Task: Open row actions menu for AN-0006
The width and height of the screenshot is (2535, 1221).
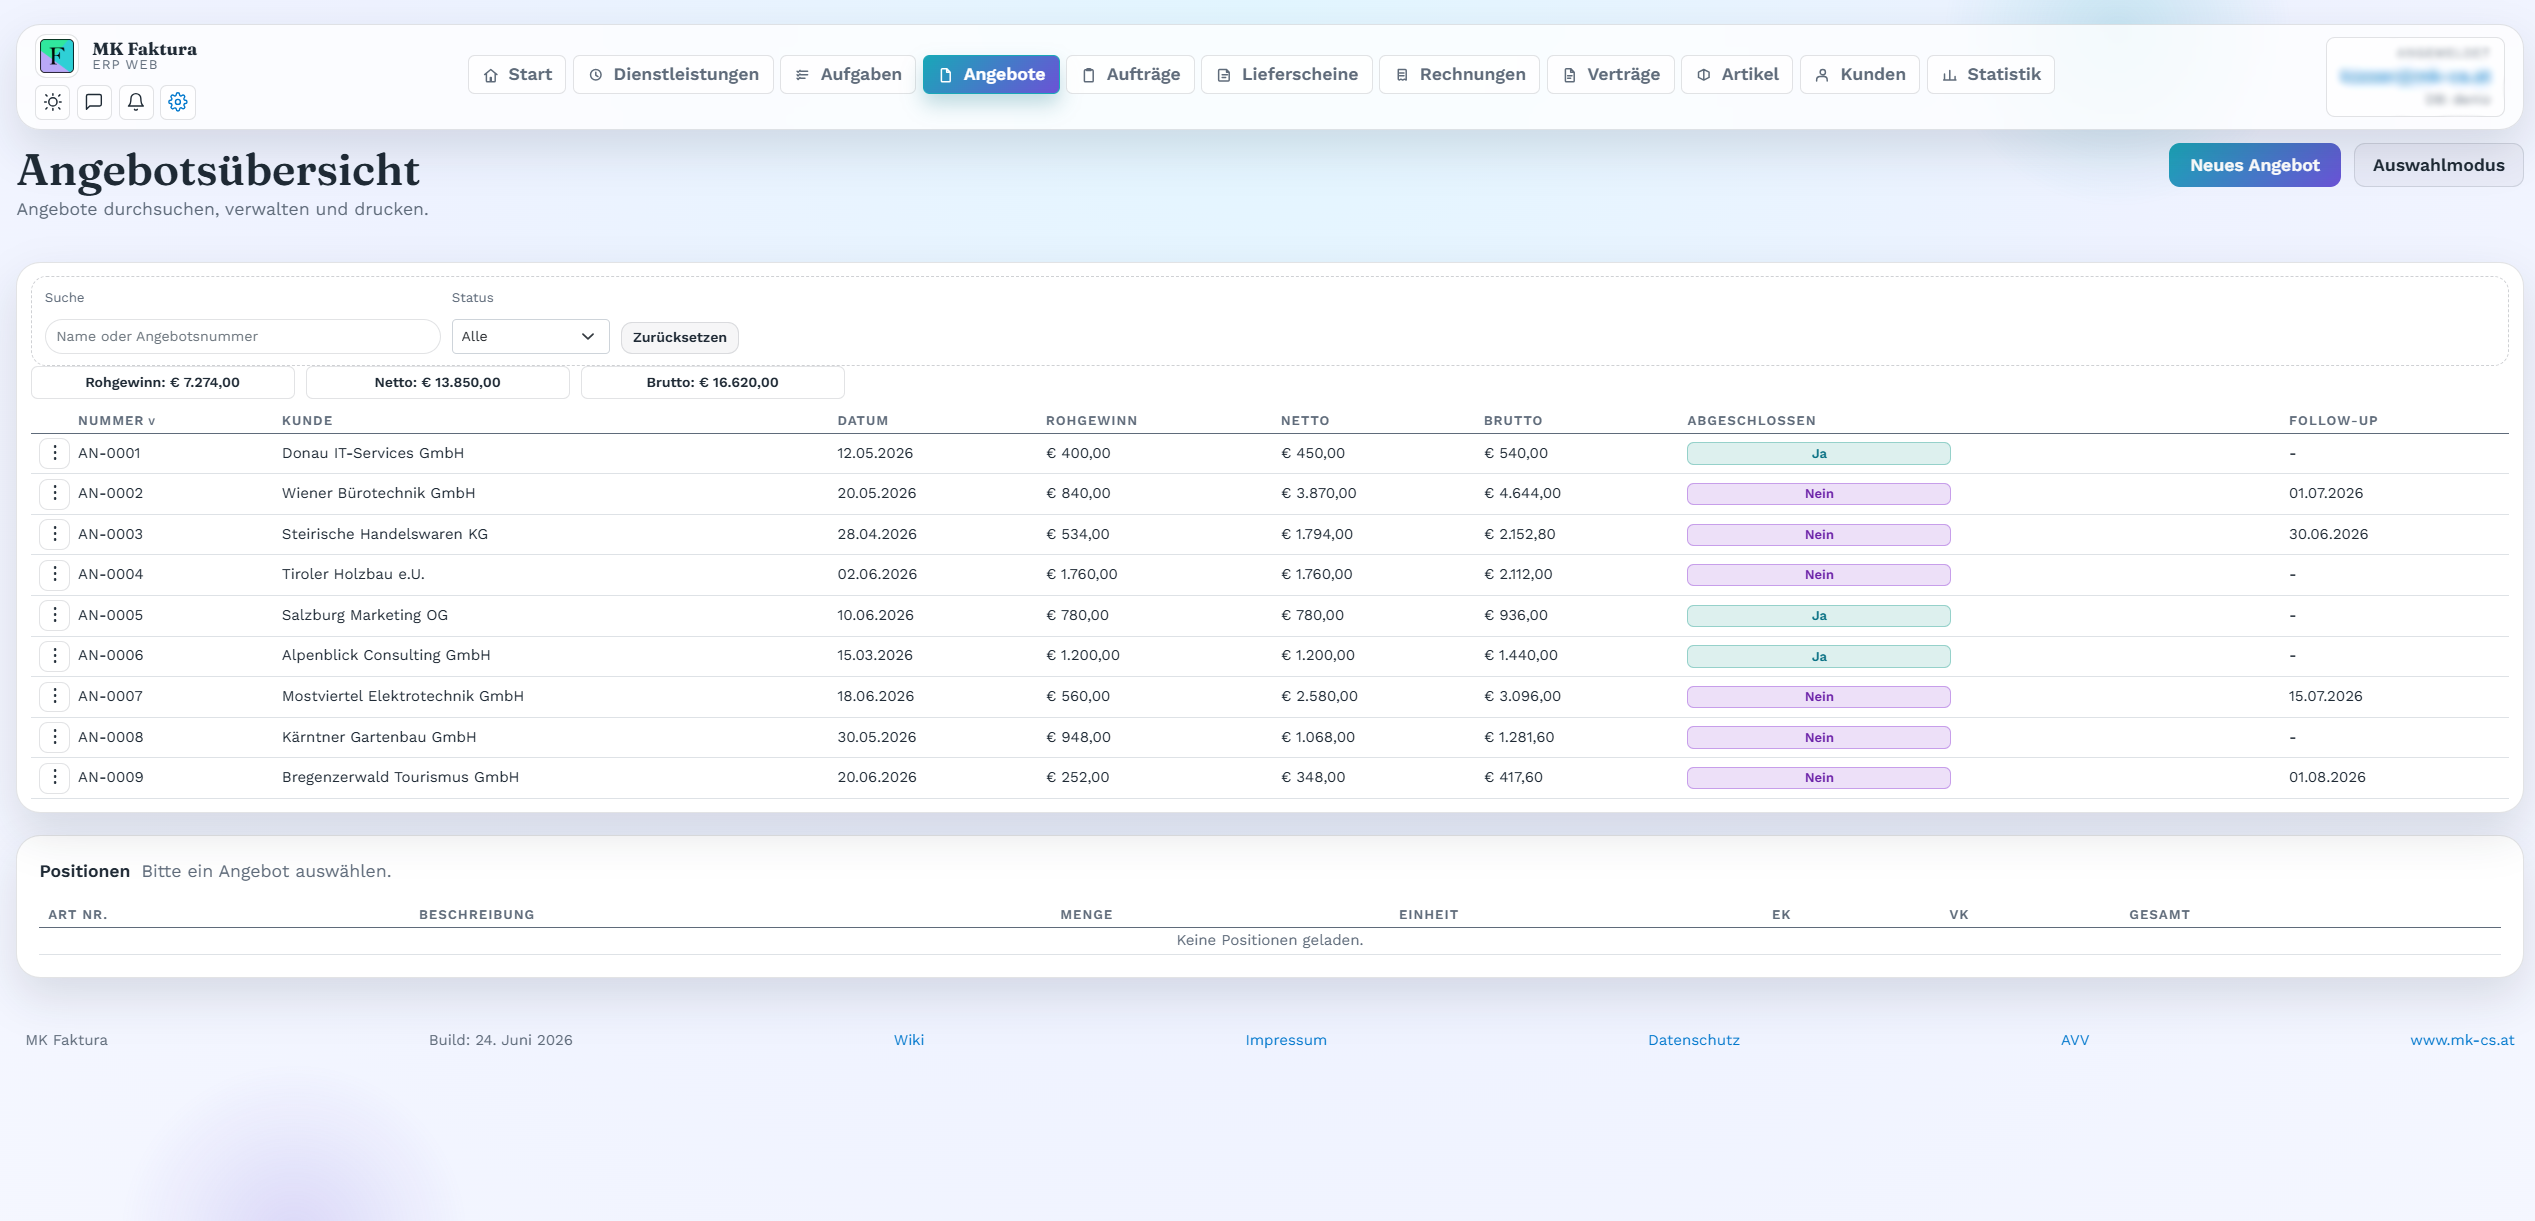Action: pos(55,655)
